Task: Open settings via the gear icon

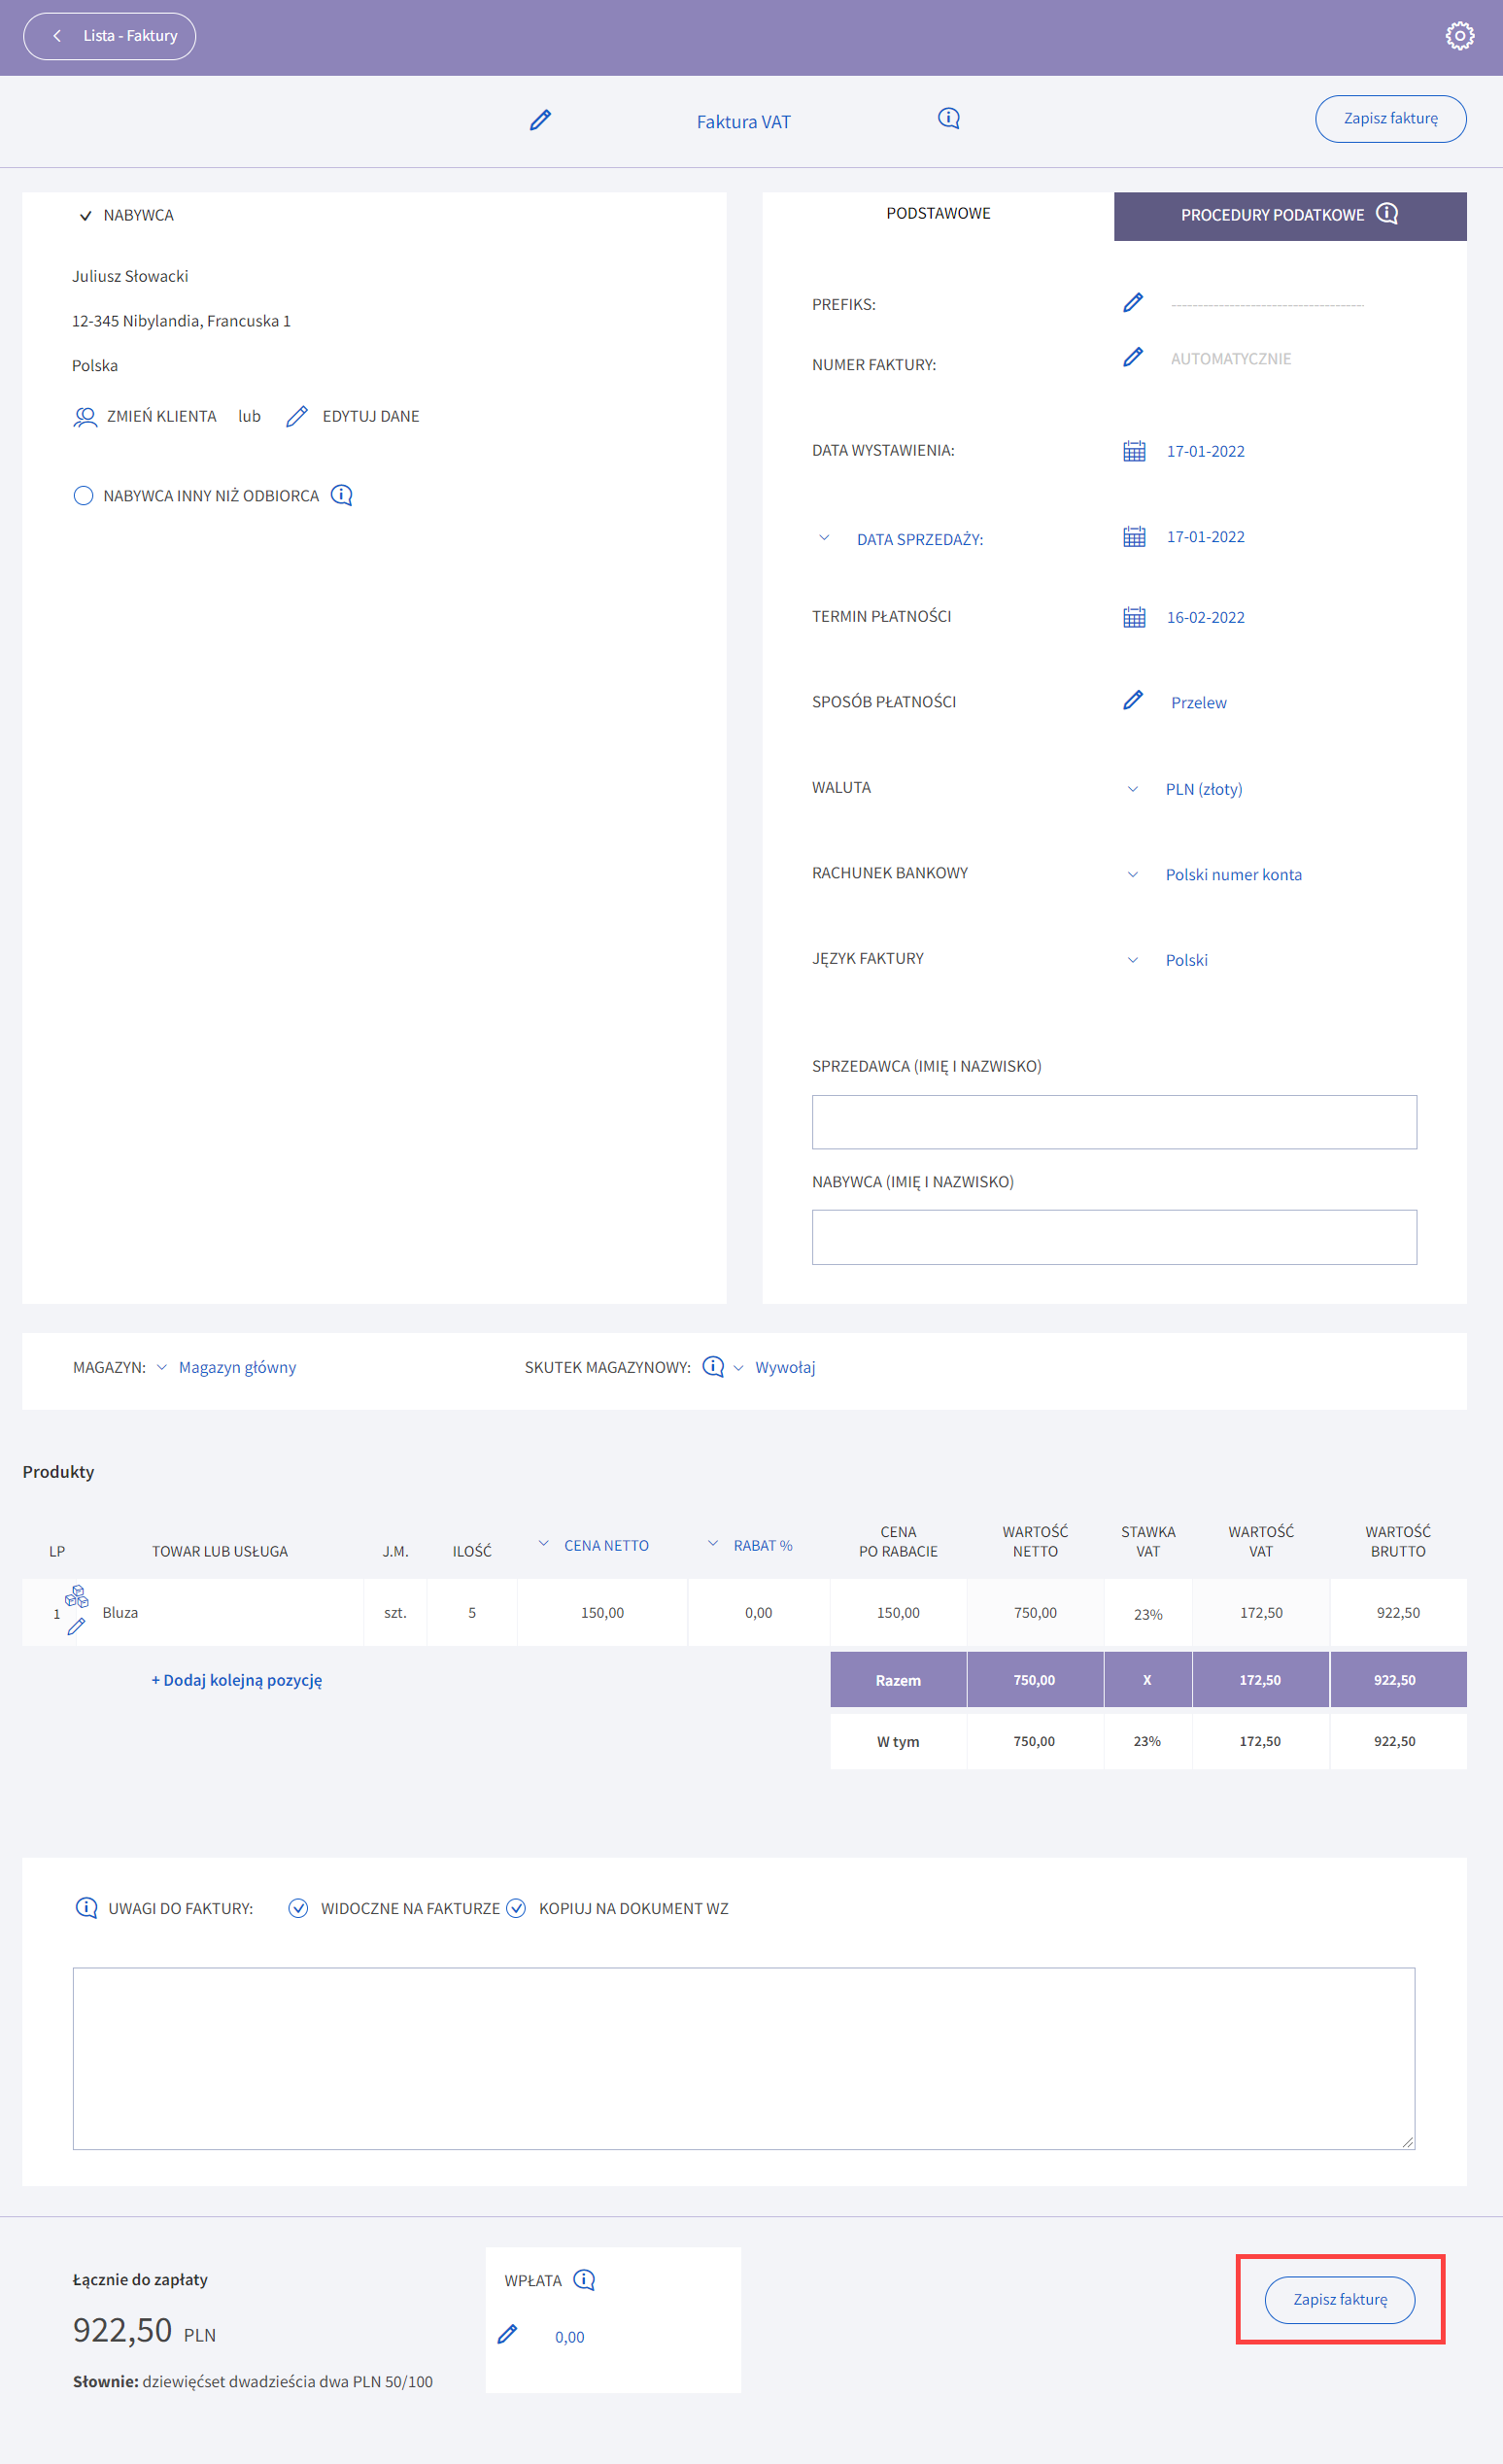Action: pyautogui.click(x=1459, y=37)
